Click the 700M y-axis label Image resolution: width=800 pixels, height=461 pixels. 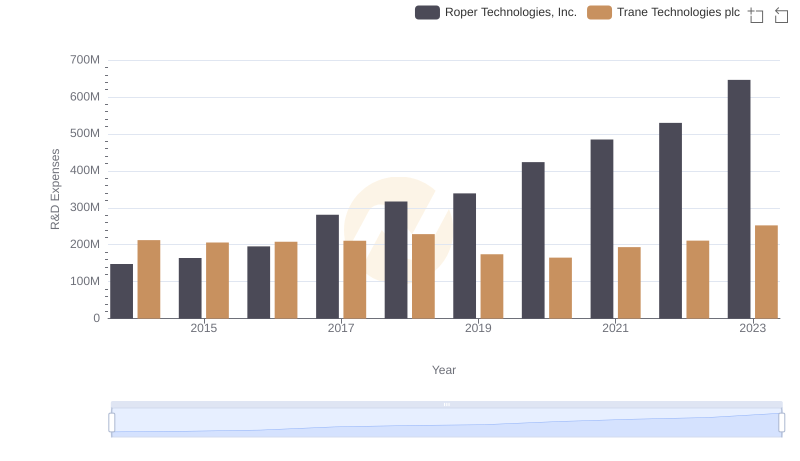click(x=85, y=60)
